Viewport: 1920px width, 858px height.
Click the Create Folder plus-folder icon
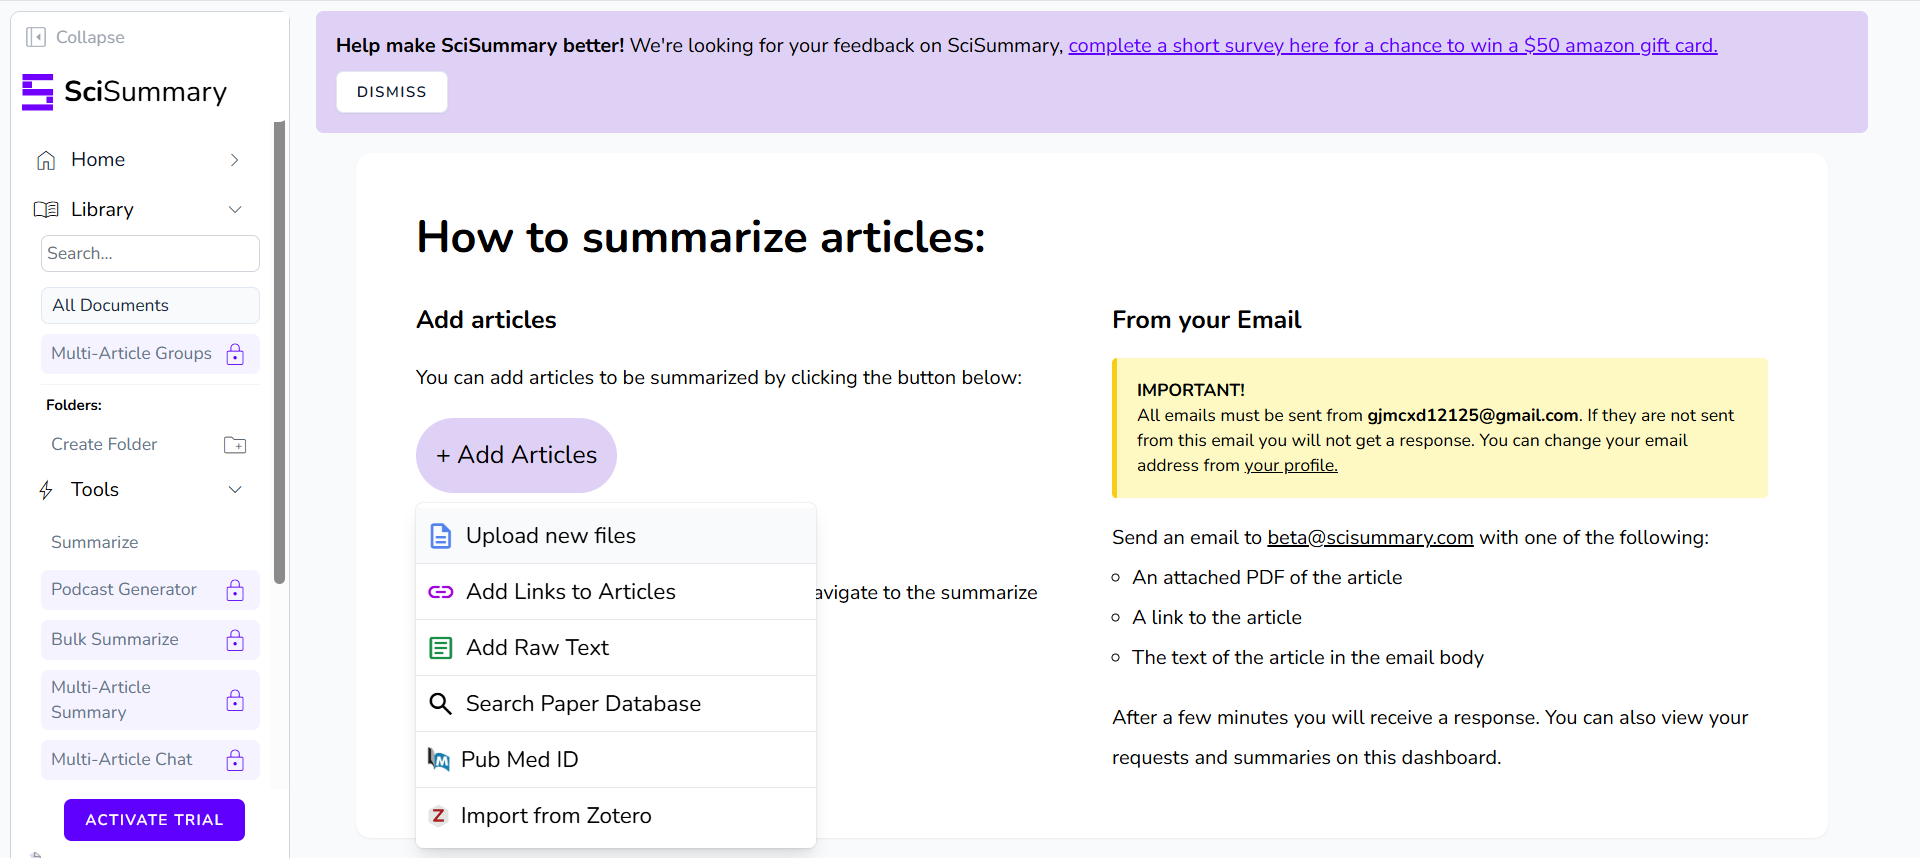(235, 445)
